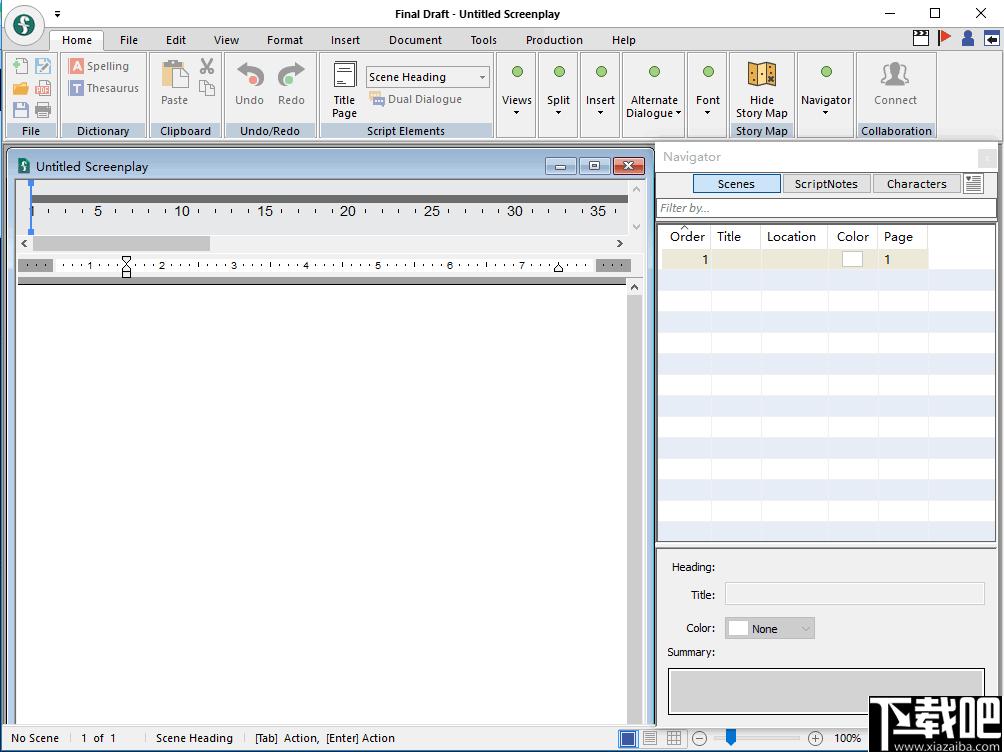
Task: Click the zoom slider handle
Action: pyautogui.click(x=730, y=738)
